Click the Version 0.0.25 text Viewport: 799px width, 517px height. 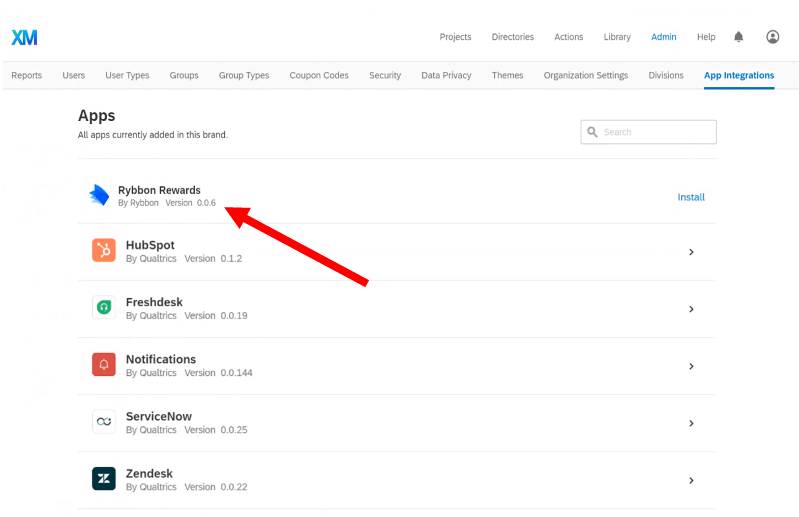216,430
